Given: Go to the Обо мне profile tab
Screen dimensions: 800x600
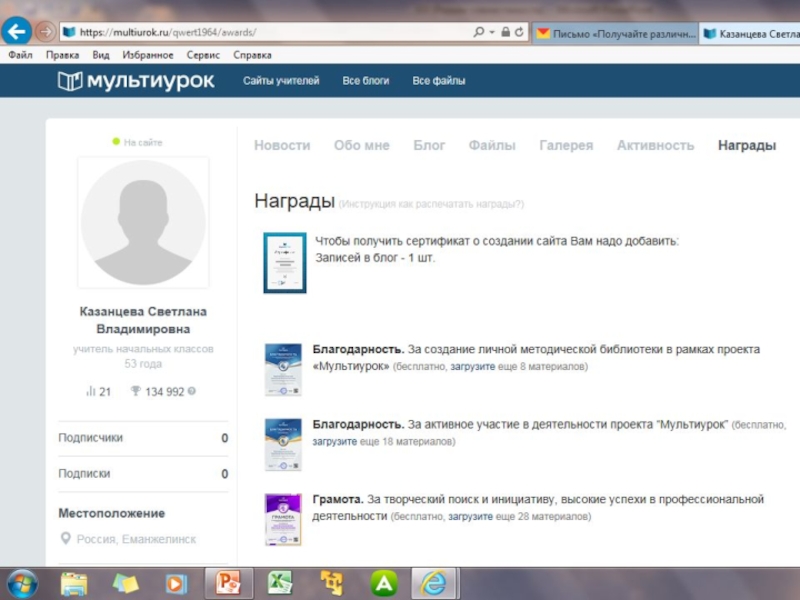Looking at the screenshot, I should tap(362, 145).
